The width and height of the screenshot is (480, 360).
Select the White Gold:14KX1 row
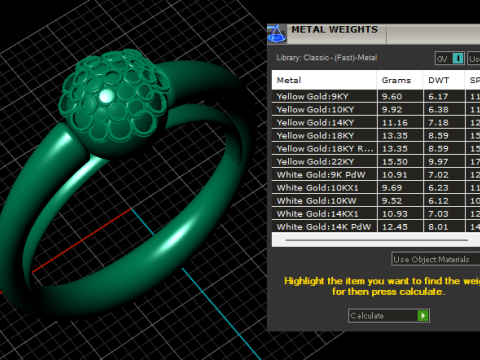[x=376, y=213]
